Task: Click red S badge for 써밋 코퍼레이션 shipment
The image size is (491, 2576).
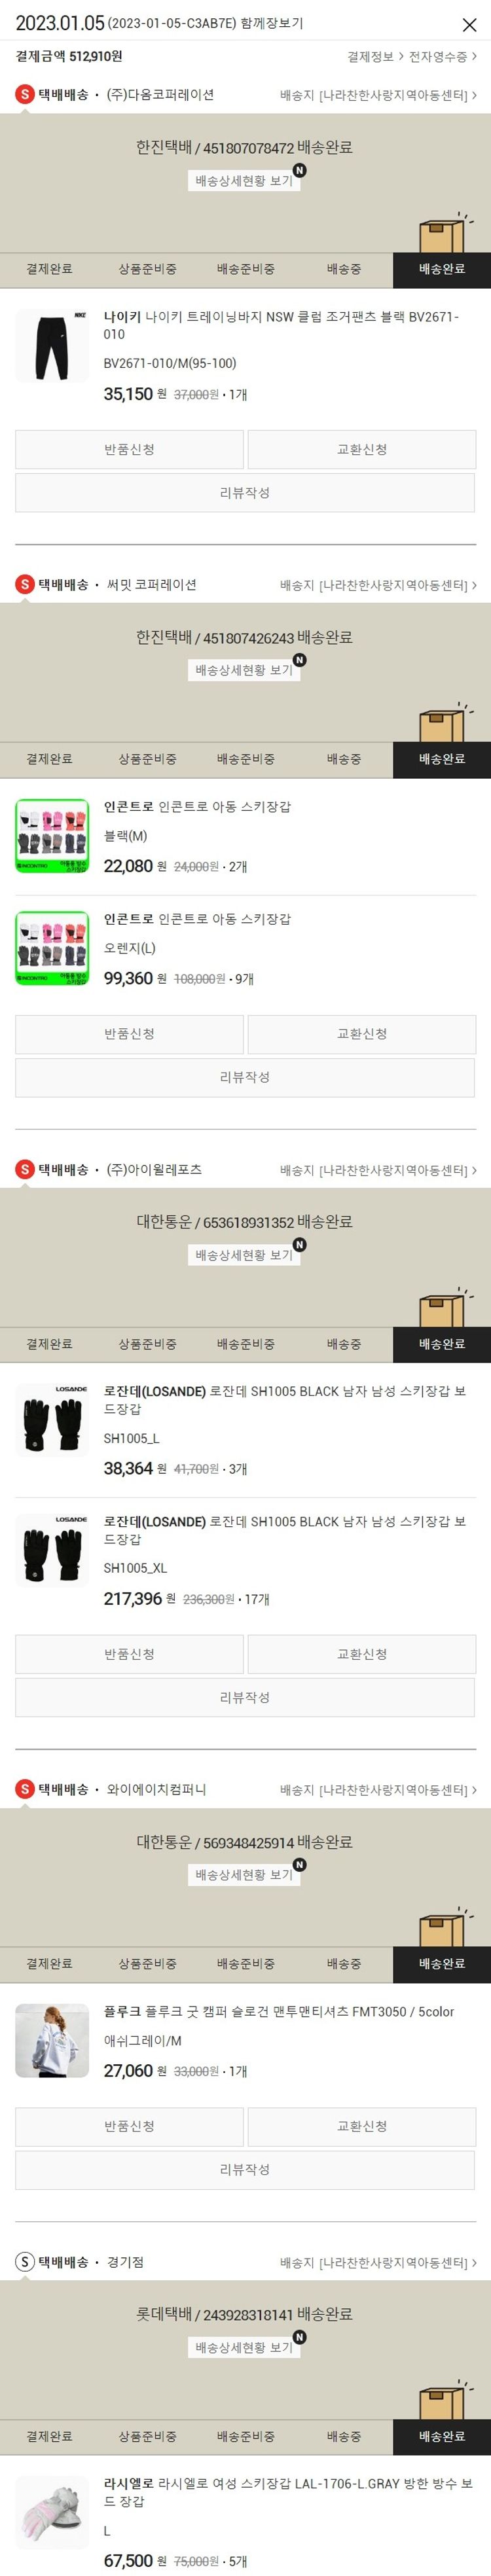Action: (x=25, y=584)
